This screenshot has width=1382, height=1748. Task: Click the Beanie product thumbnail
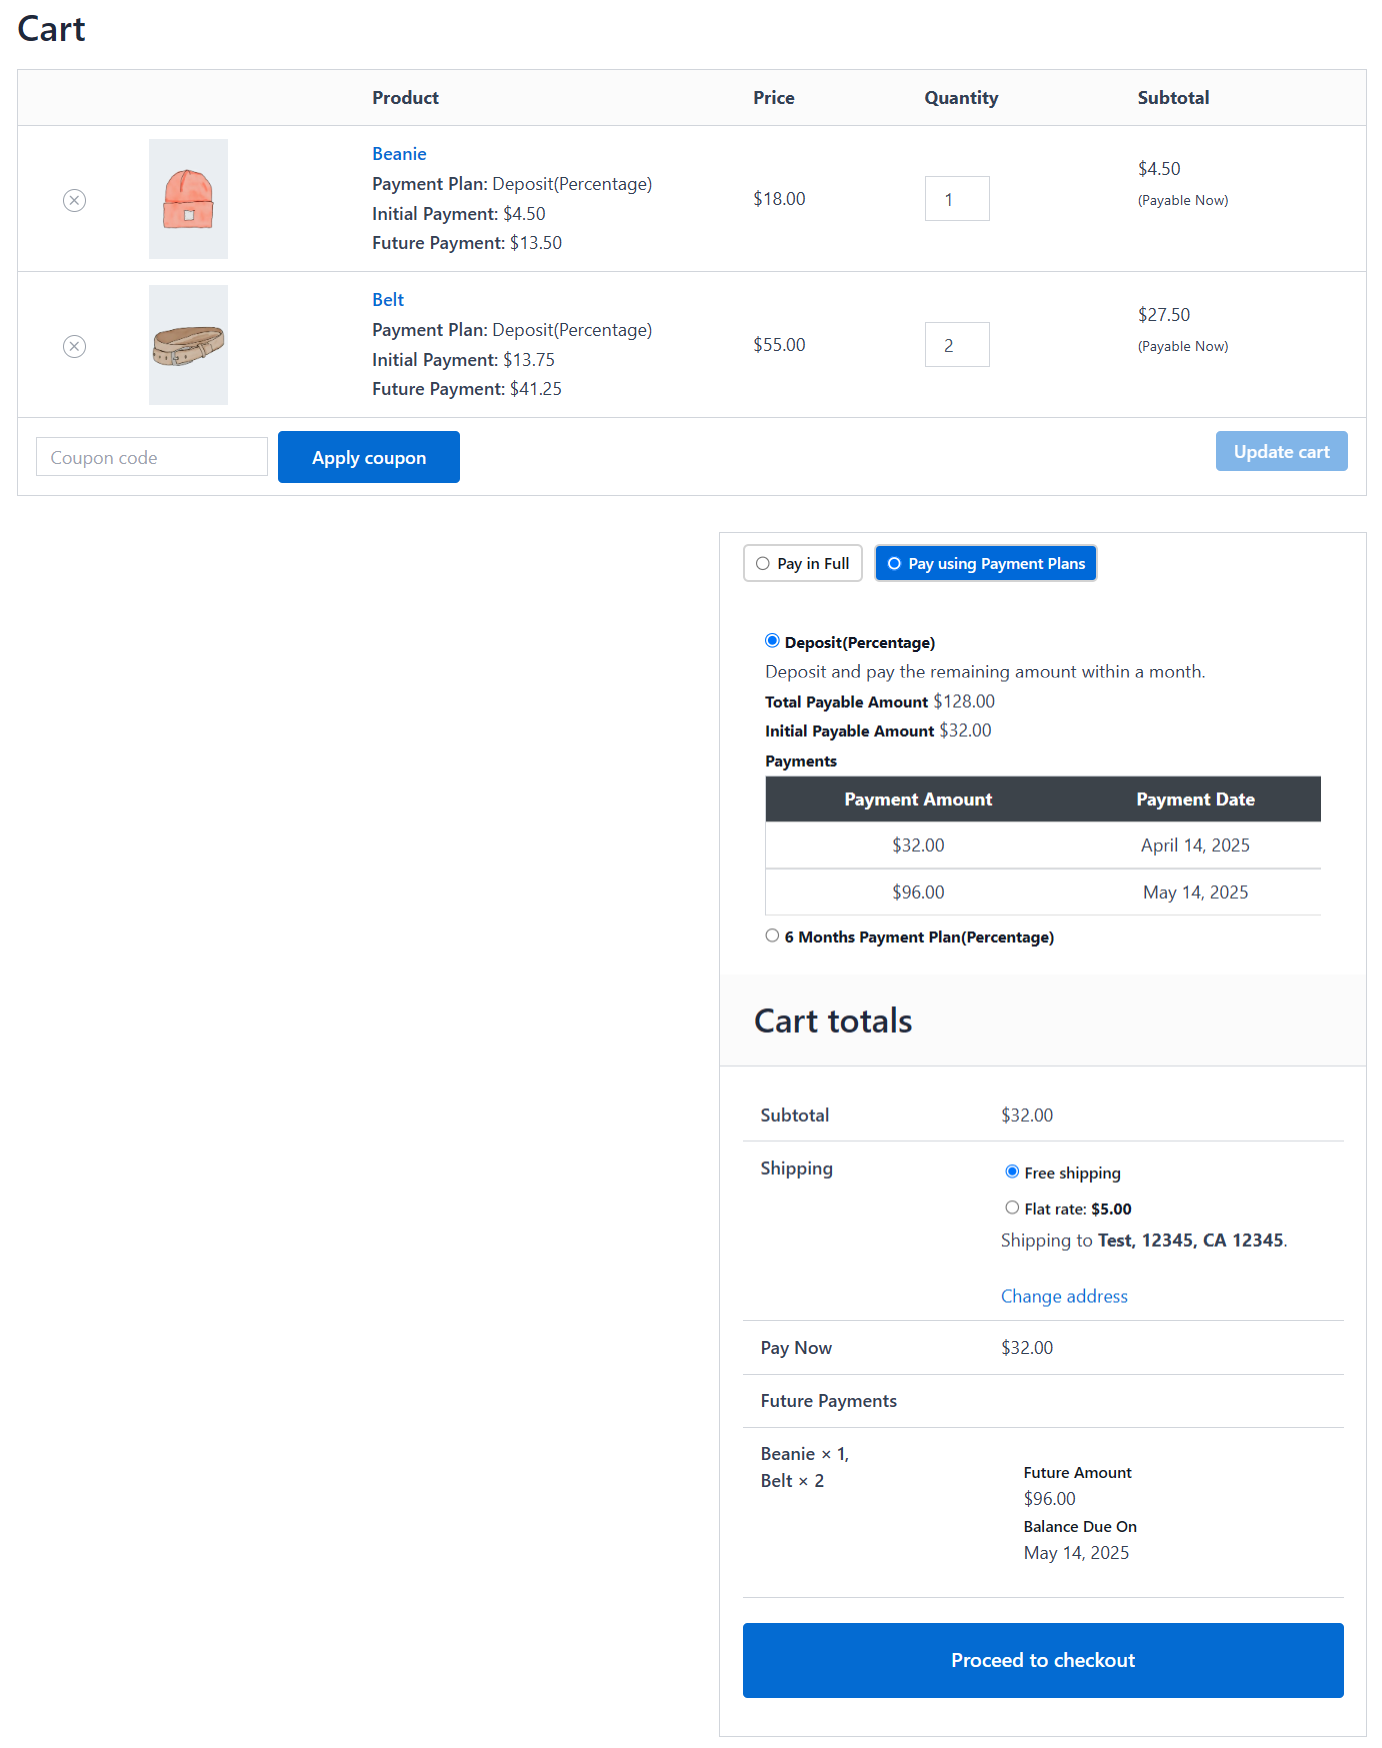188,198
